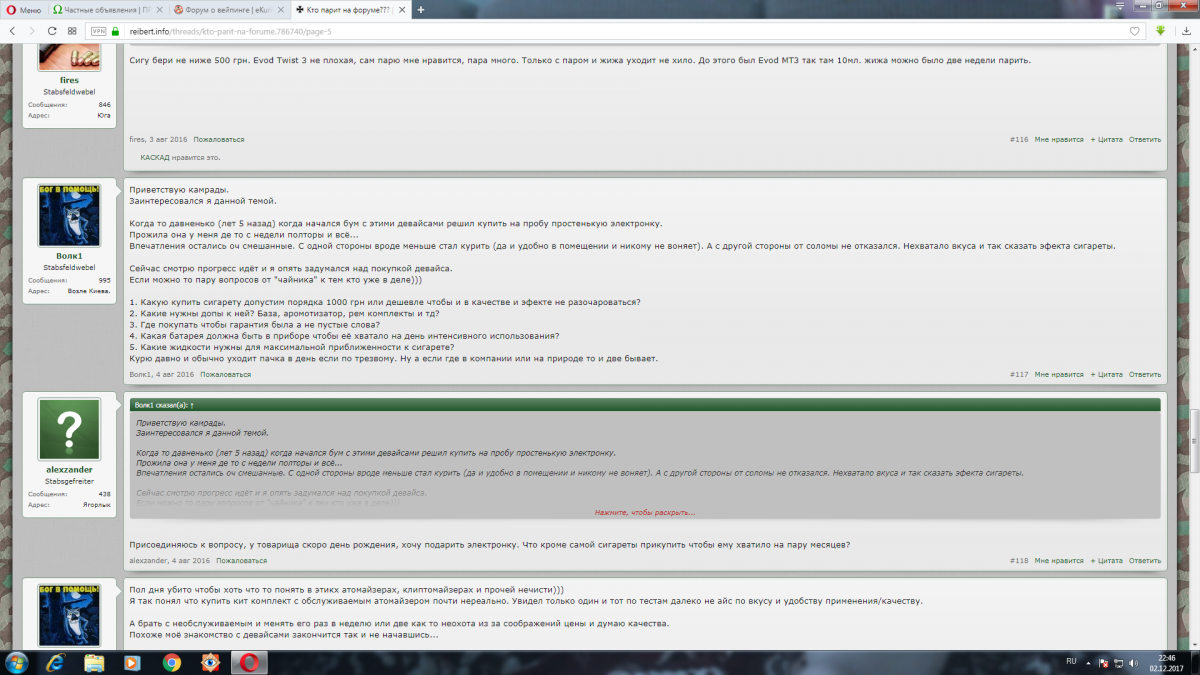The height and width of the screenshot is (675, 1200).
Task: Open КАСКАД user who liked the post
Action: [155, 157]
